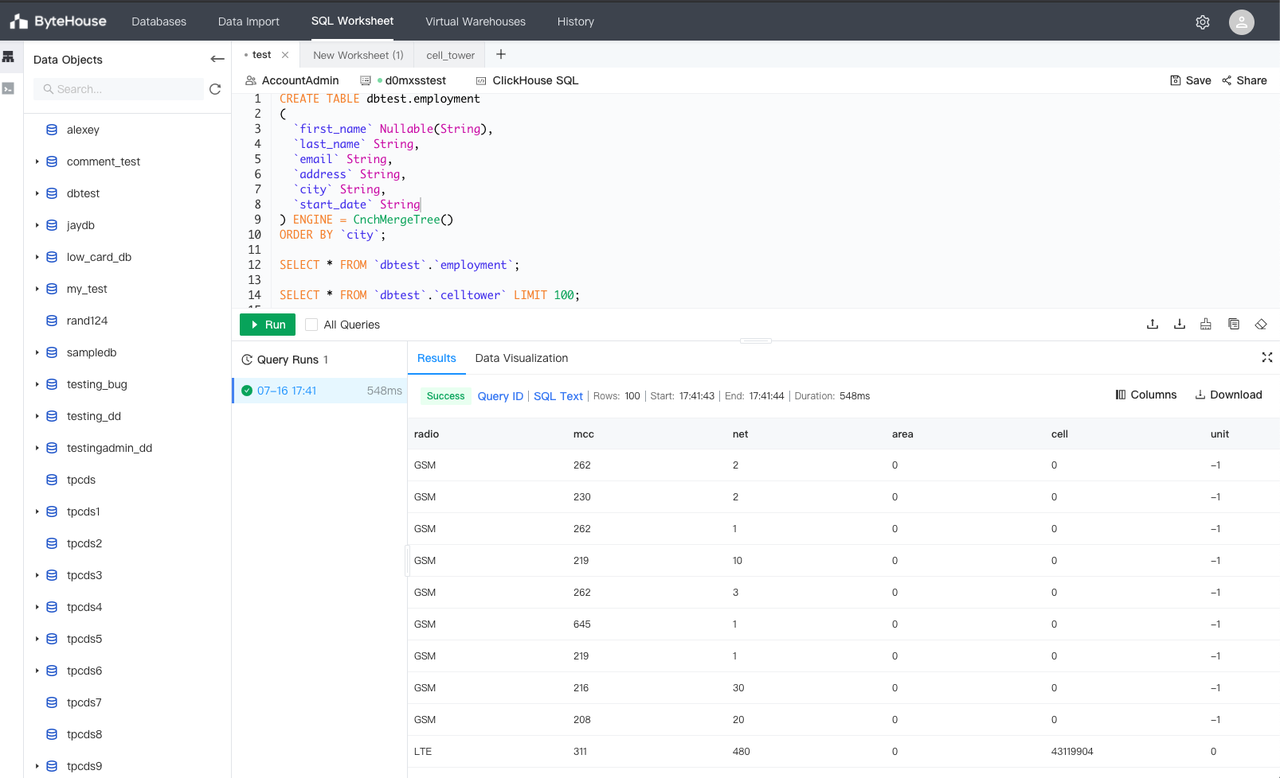The height and width of the screenshot is (778, 1280).
Task: Expand the sampledb database tree
Action: click(38, 352)
